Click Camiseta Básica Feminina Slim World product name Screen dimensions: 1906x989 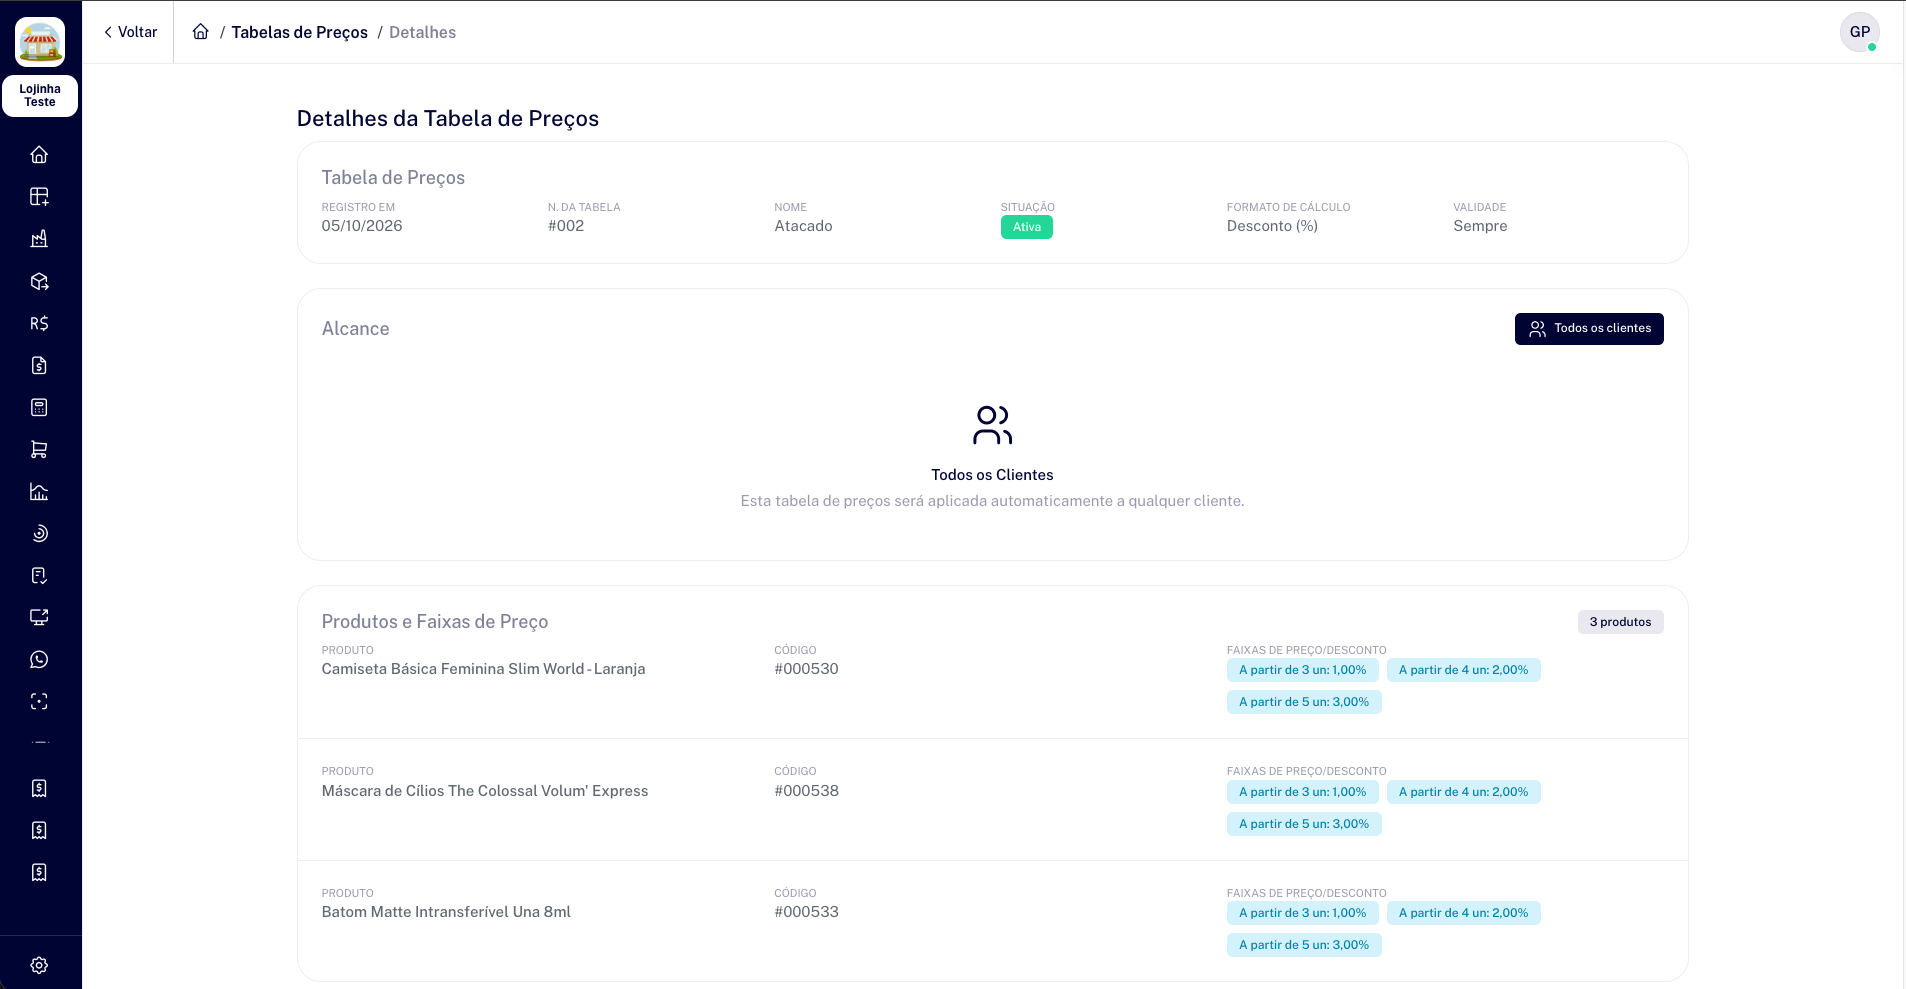coord(483,669)
